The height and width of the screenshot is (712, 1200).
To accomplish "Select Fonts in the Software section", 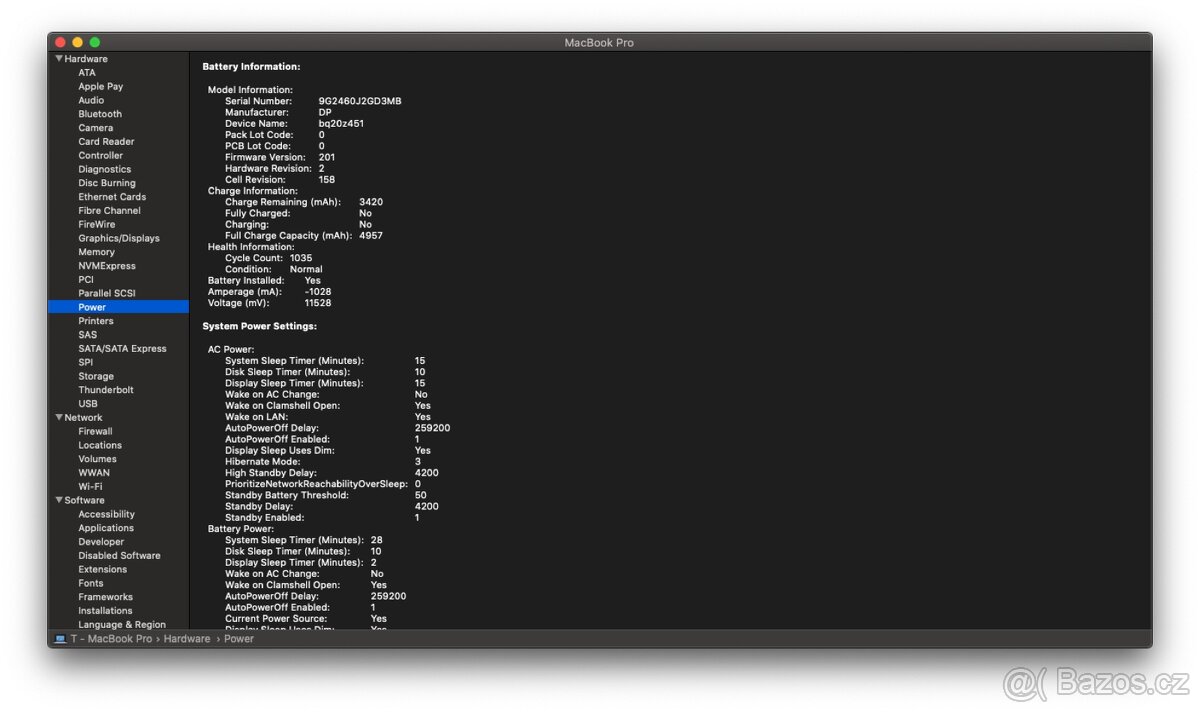I will 90,583.
